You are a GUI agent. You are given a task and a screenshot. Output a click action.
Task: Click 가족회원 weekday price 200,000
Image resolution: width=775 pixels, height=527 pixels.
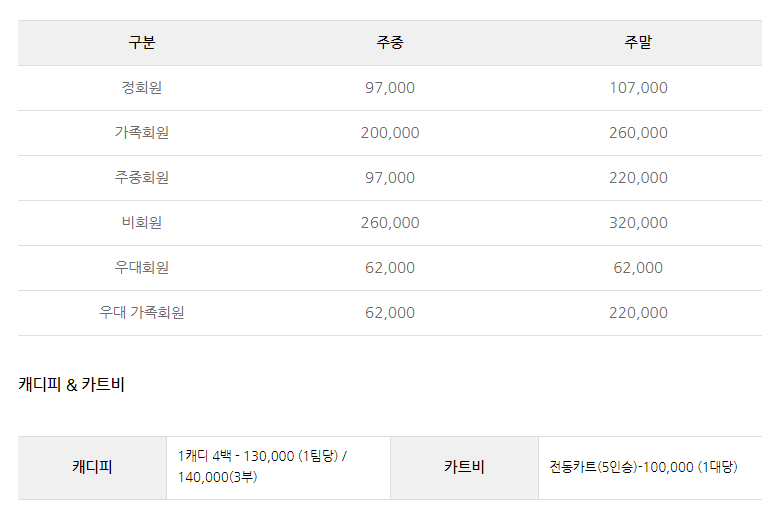[390, 132]
